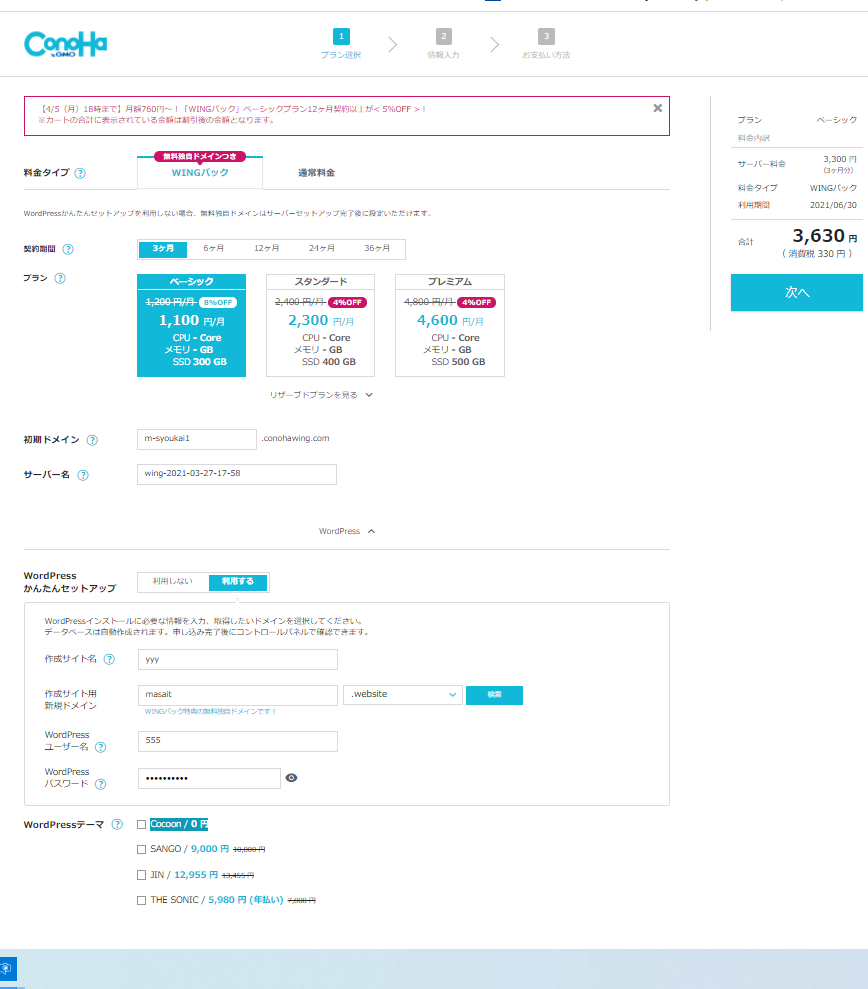
Task: Click the 検索 domain search button
Action: [495, 695]
